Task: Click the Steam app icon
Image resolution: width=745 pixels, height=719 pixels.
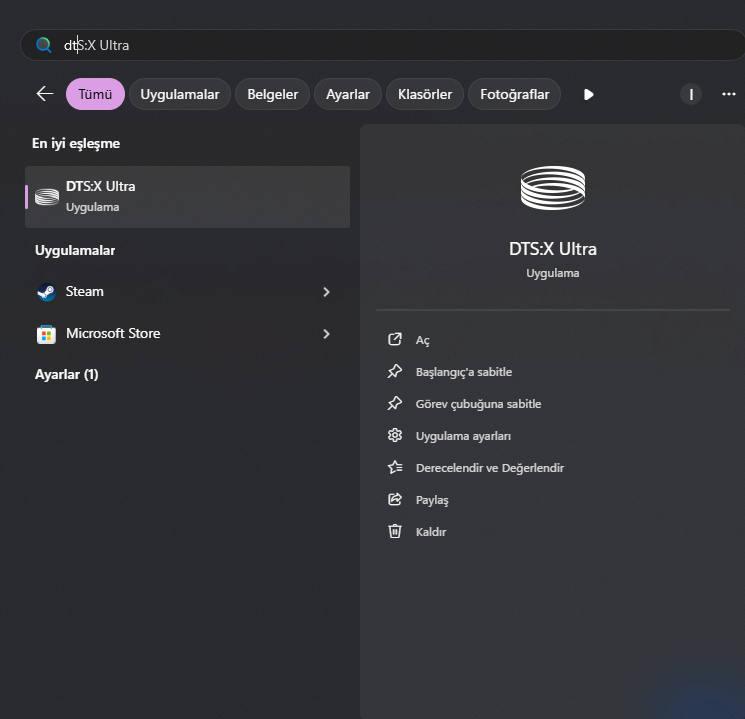Action: tap(47, 292)
